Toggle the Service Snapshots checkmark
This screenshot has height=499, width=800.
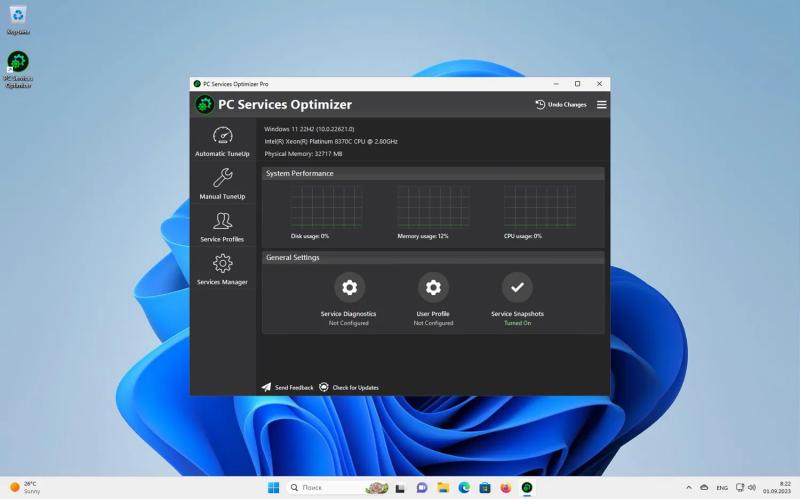point(517,287)
